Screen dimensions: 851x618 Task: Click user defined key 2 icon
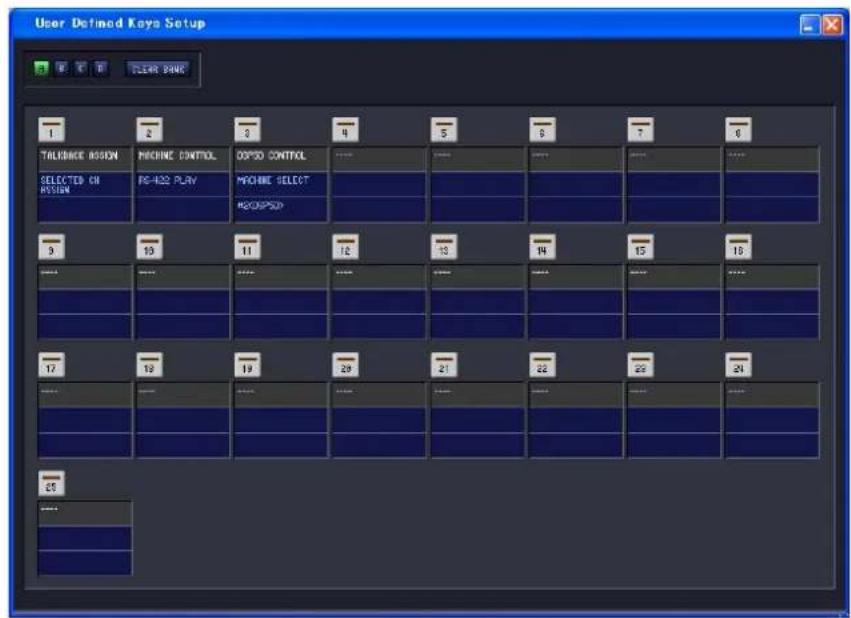point(149,130)
